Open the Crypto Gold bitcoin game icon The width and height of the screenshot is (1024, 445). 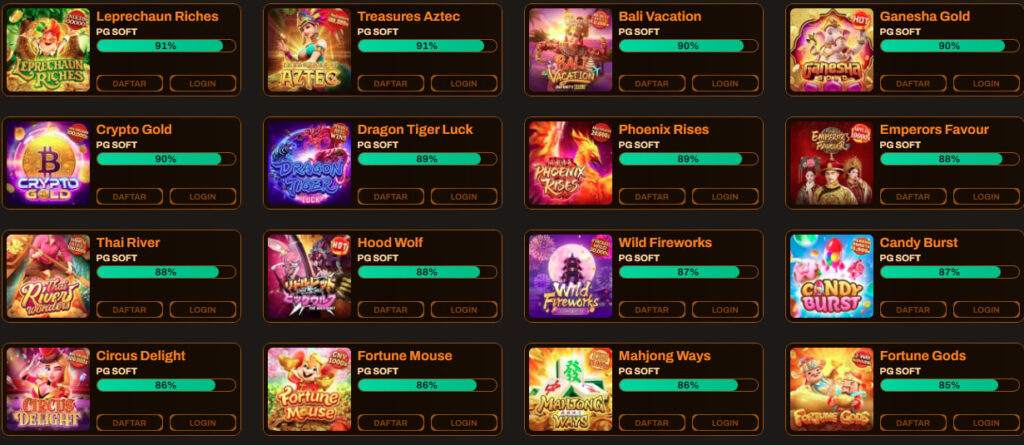[48, 163]
